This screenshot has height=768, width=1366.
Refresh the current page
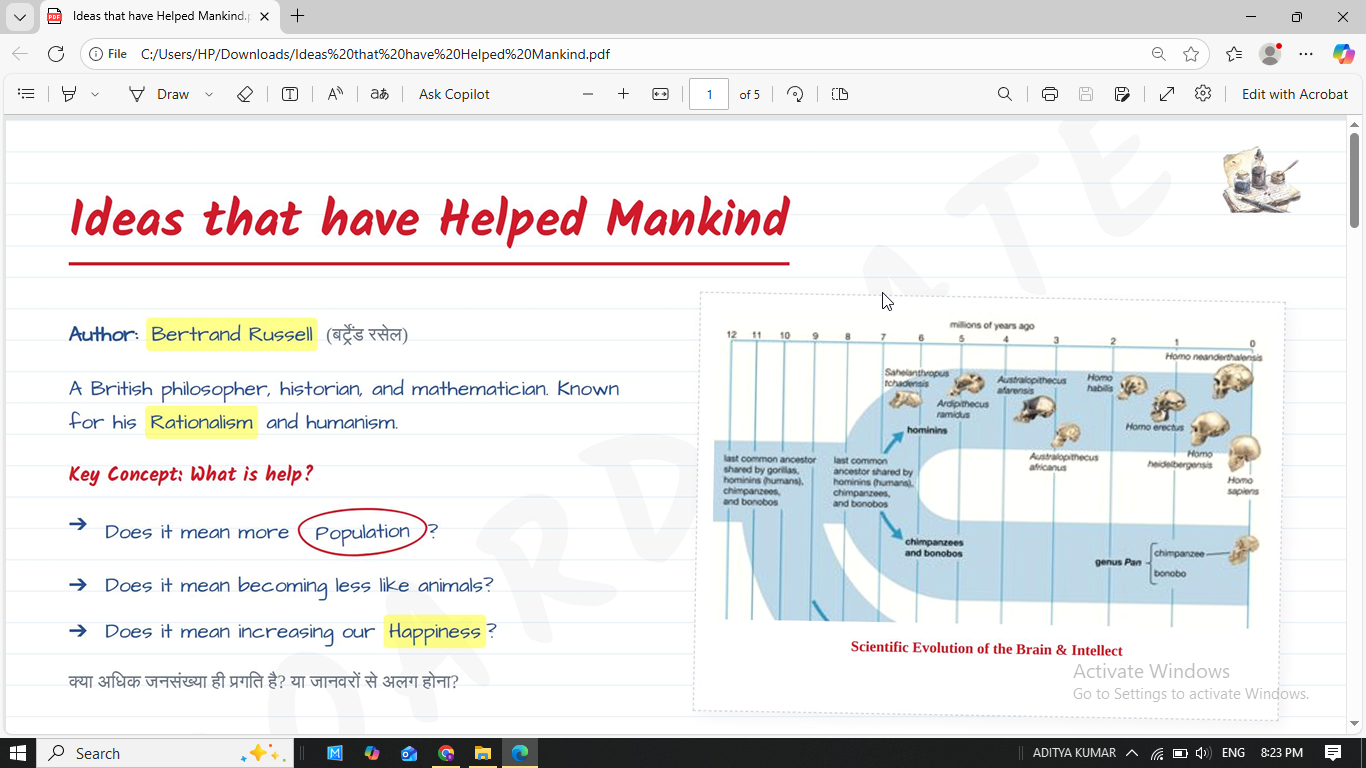[56, 54]
